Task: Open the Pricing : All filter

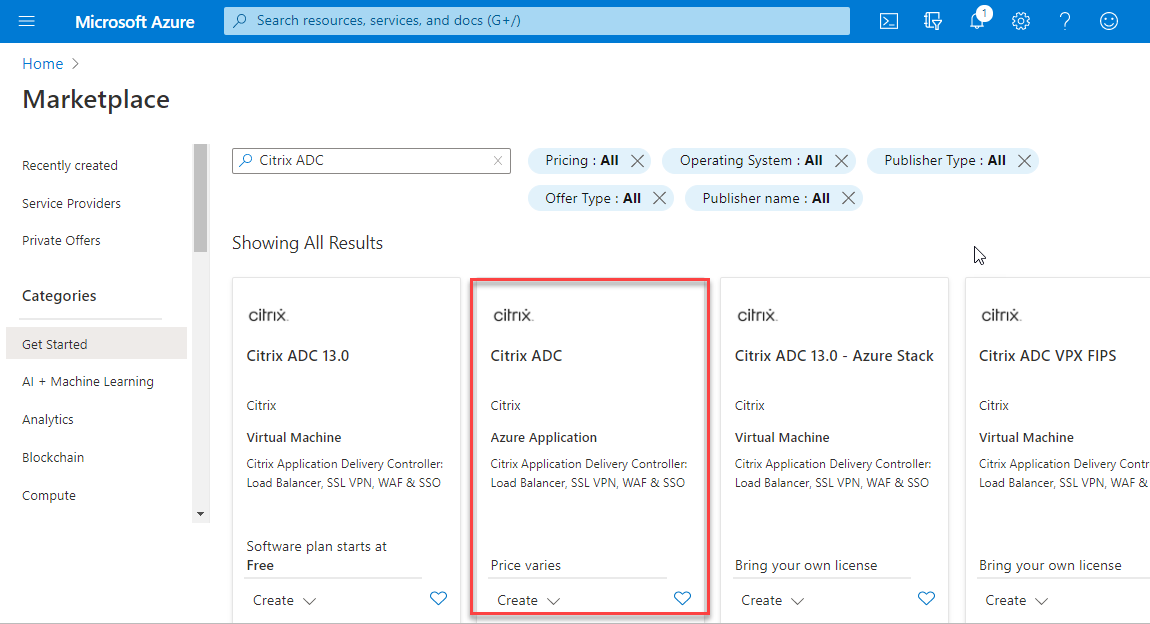Action: coord(581,161)
